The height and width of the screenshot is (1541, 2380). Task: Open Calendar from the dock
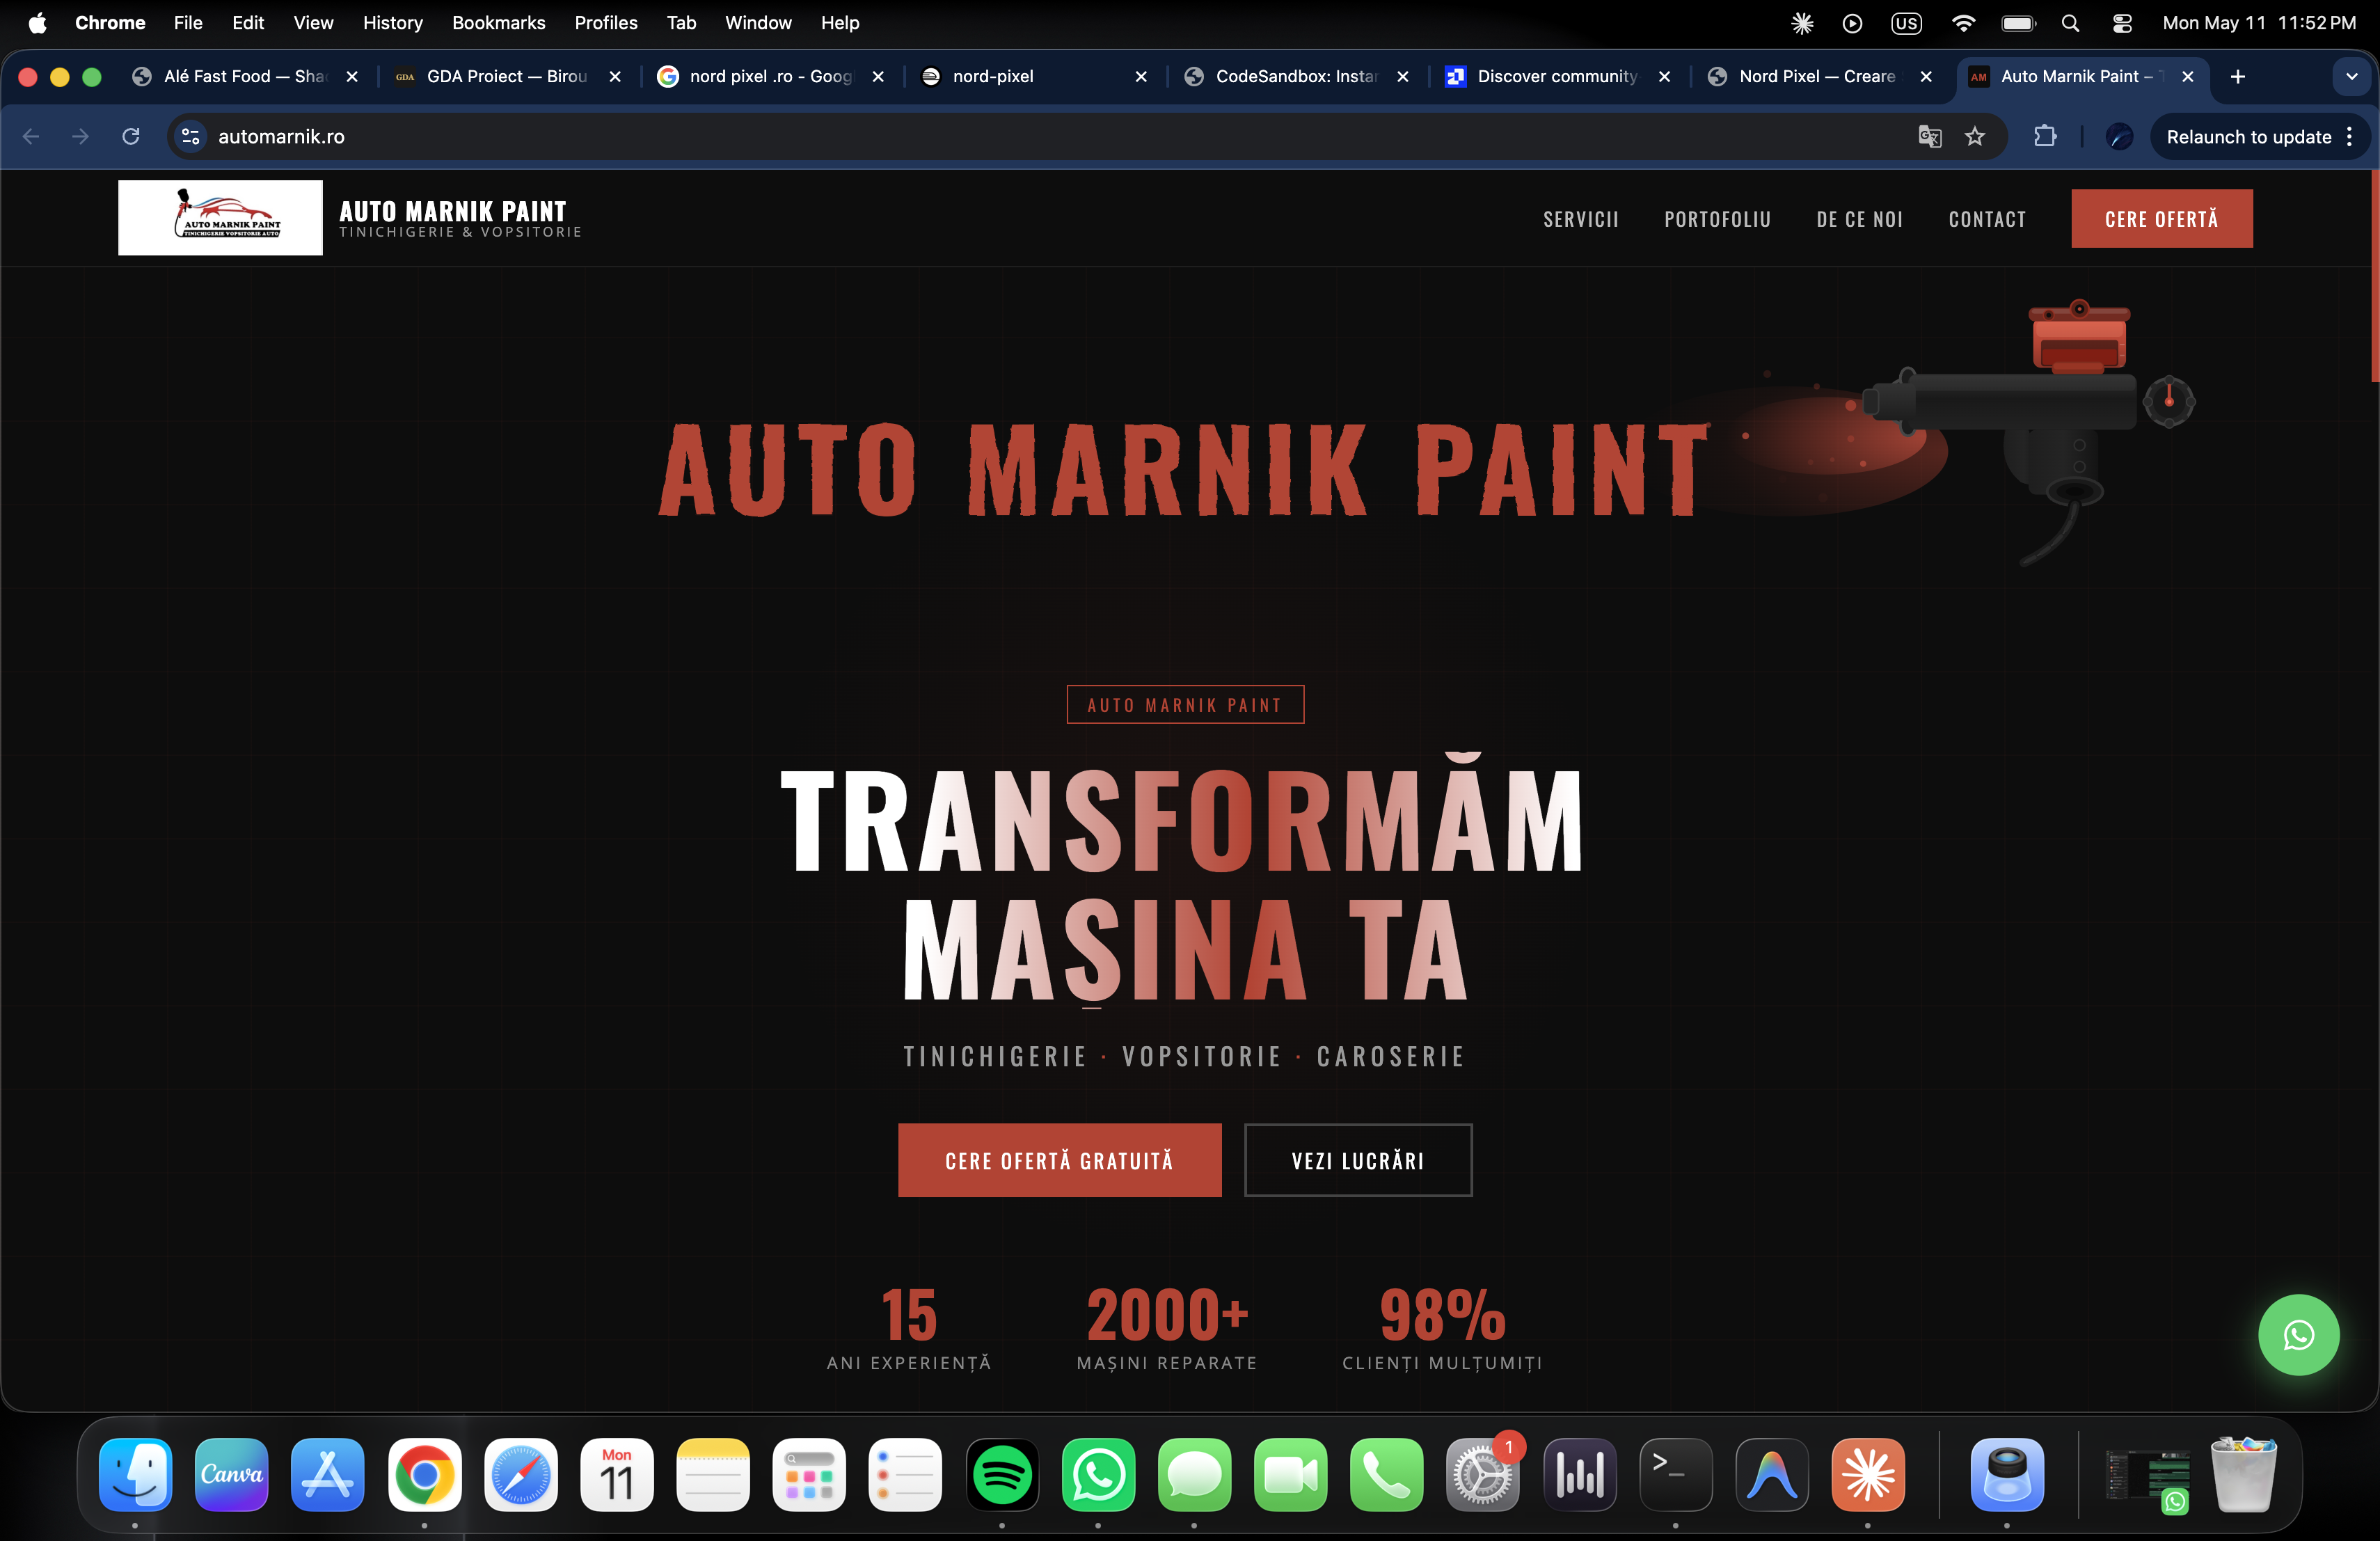click(616, 1474)
